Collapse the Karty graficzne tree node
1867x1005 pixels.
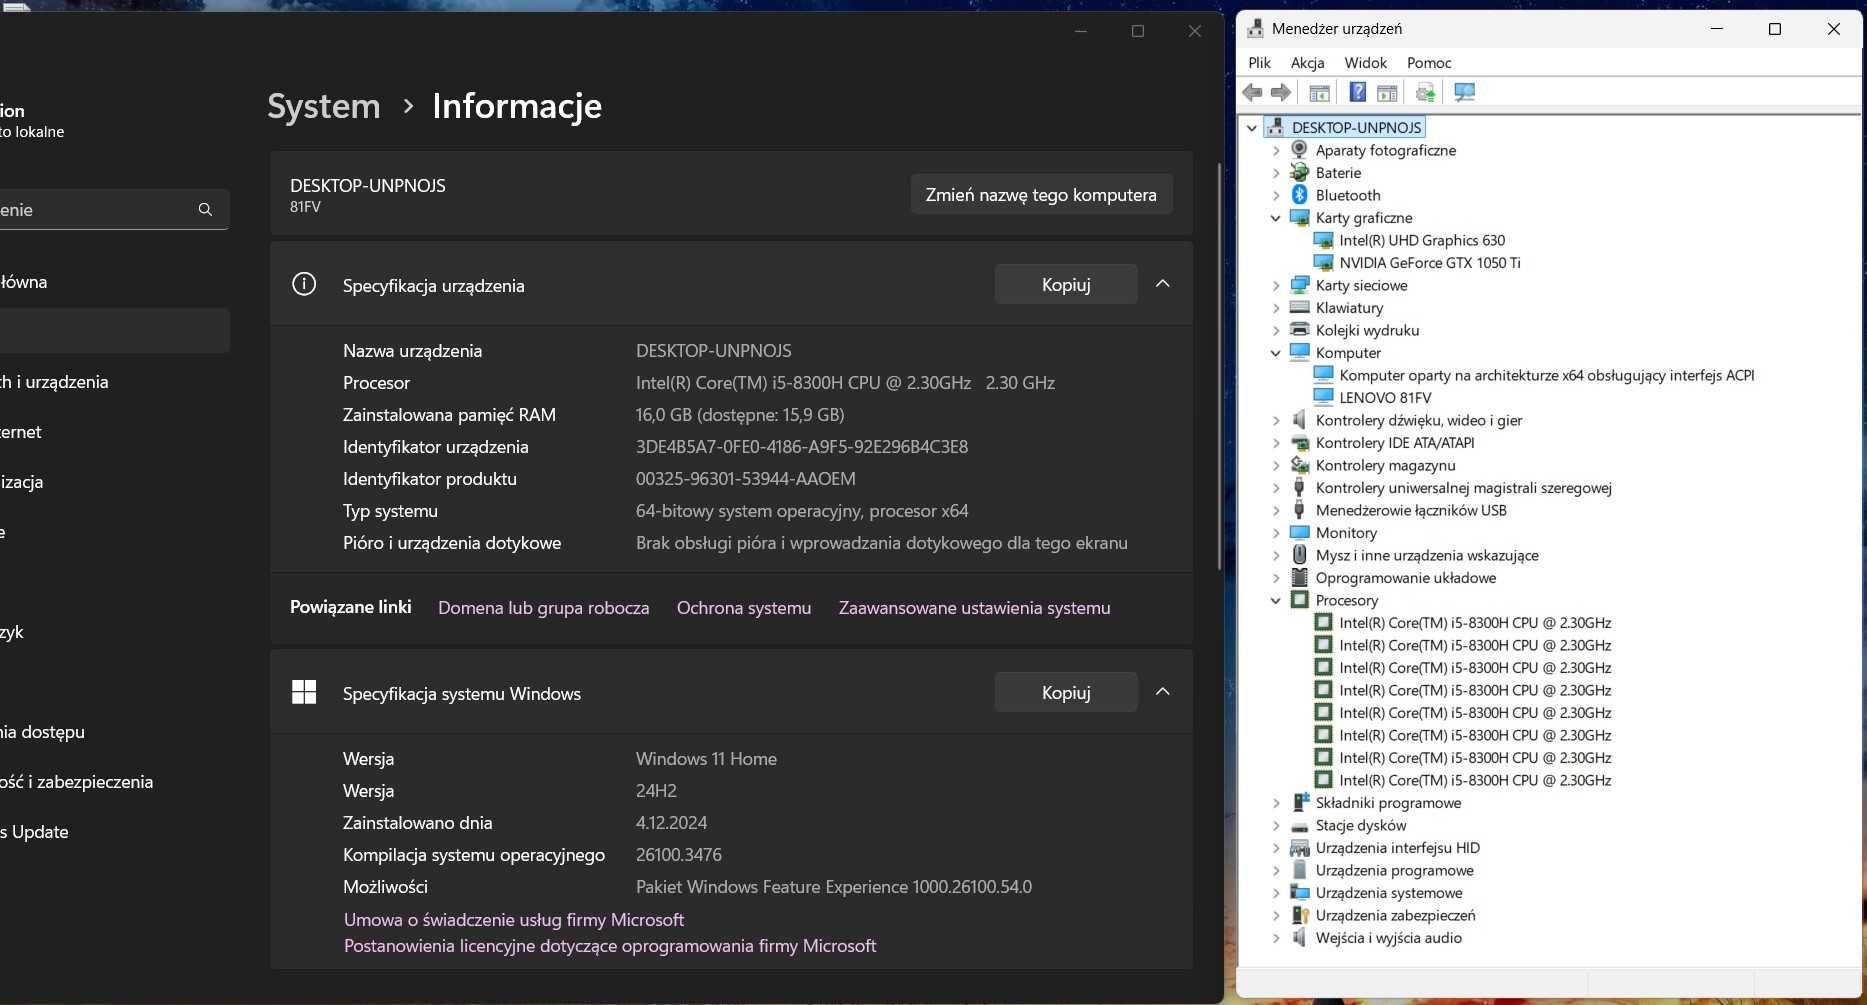[x=1275, y=218]
